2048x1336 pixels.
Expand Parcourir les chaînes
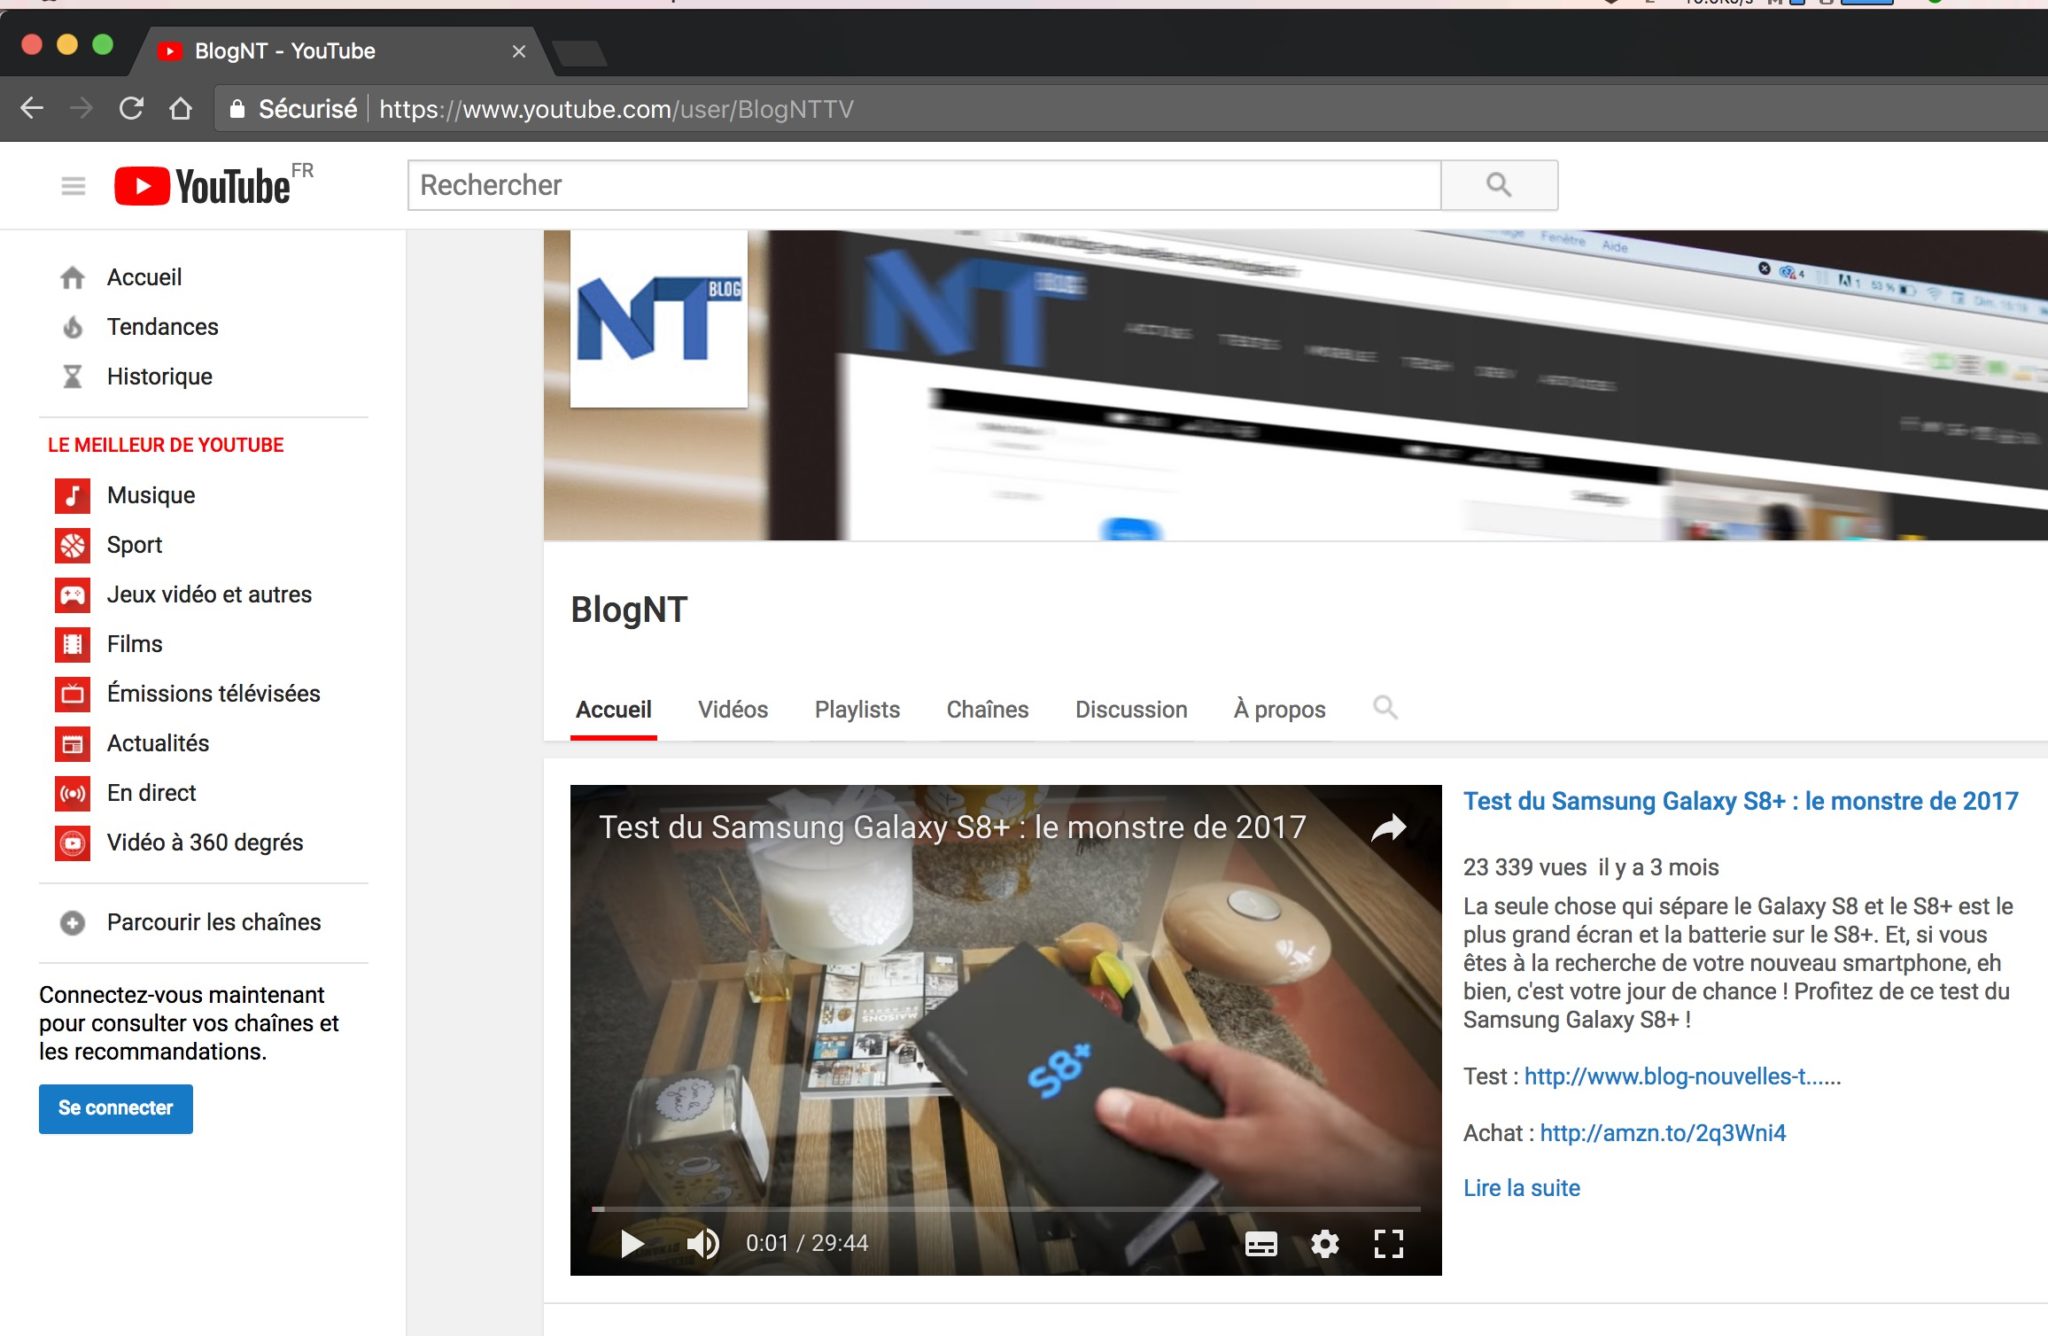pyautogui.click(x=213, y=922)
